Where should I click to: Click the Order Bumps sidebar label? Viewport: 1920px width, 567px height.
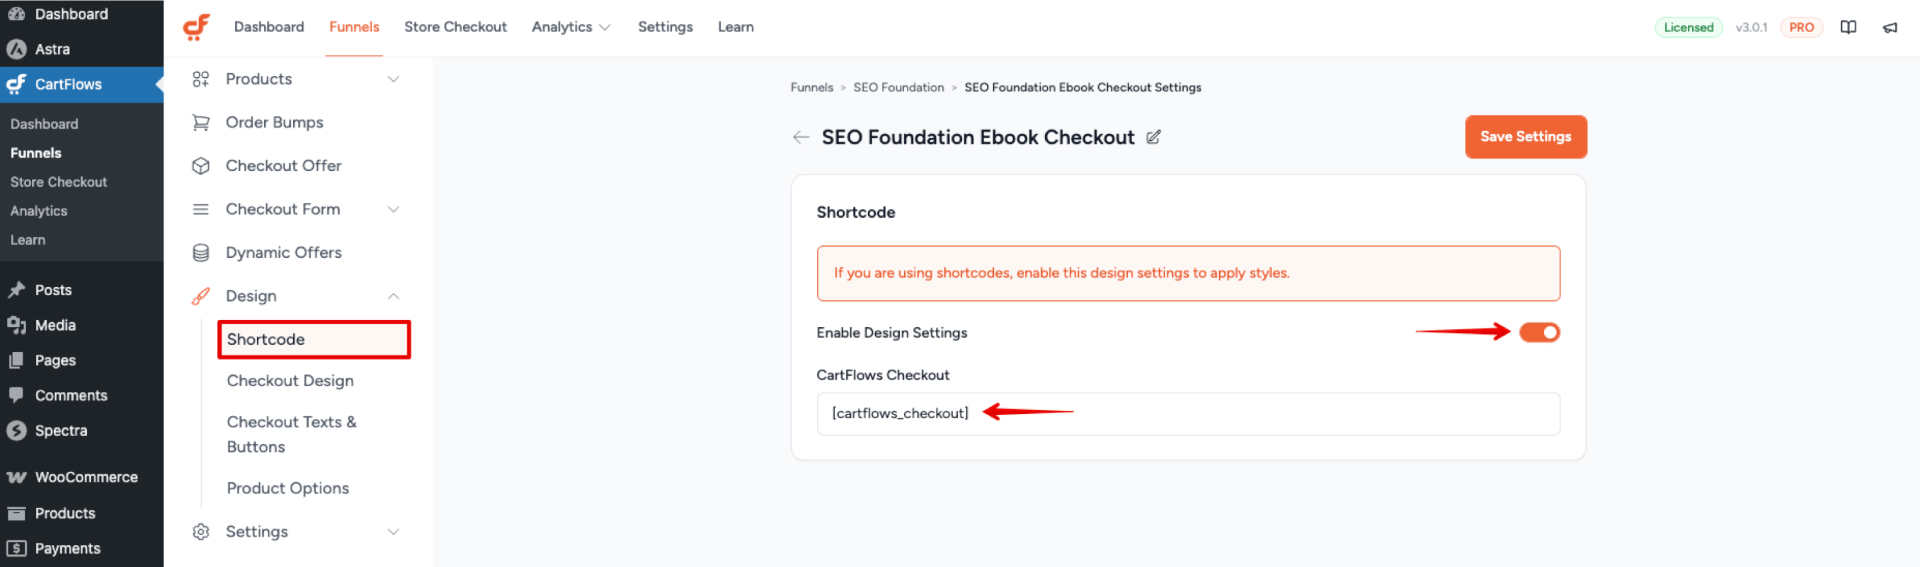tap(275, 122)
